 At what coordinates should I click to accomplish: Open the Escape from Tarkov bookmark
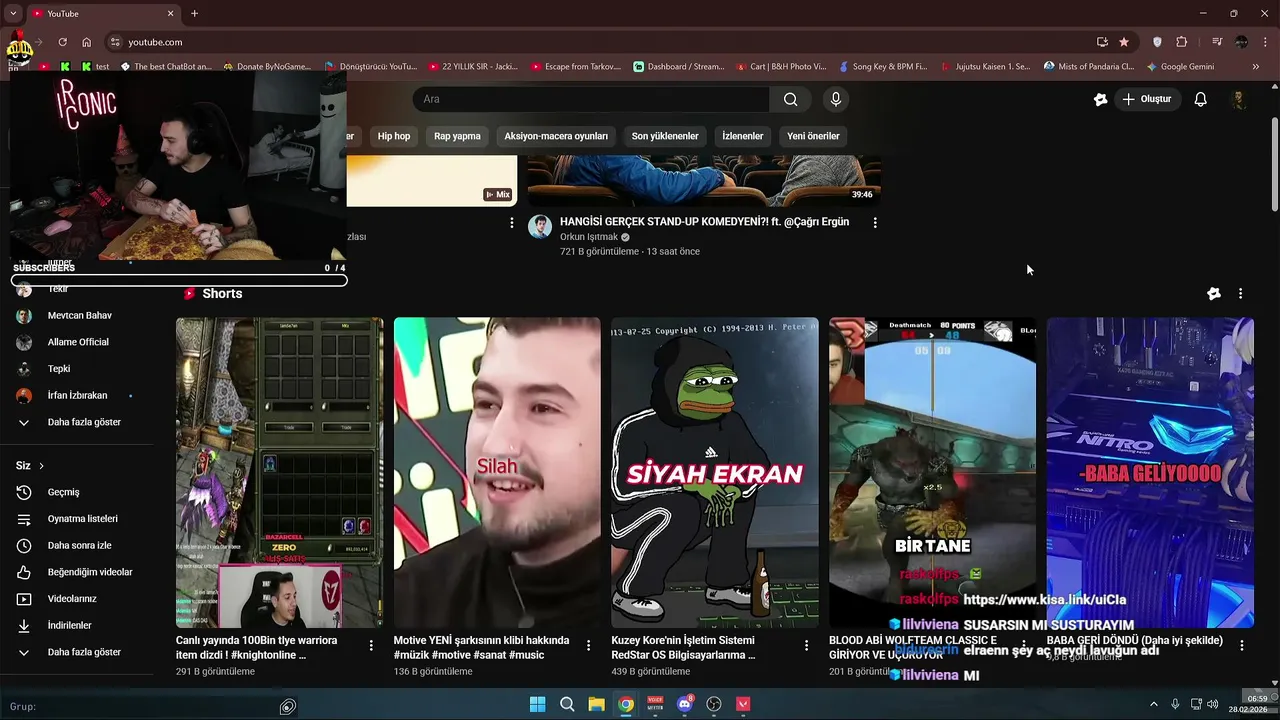coord(575,67)
